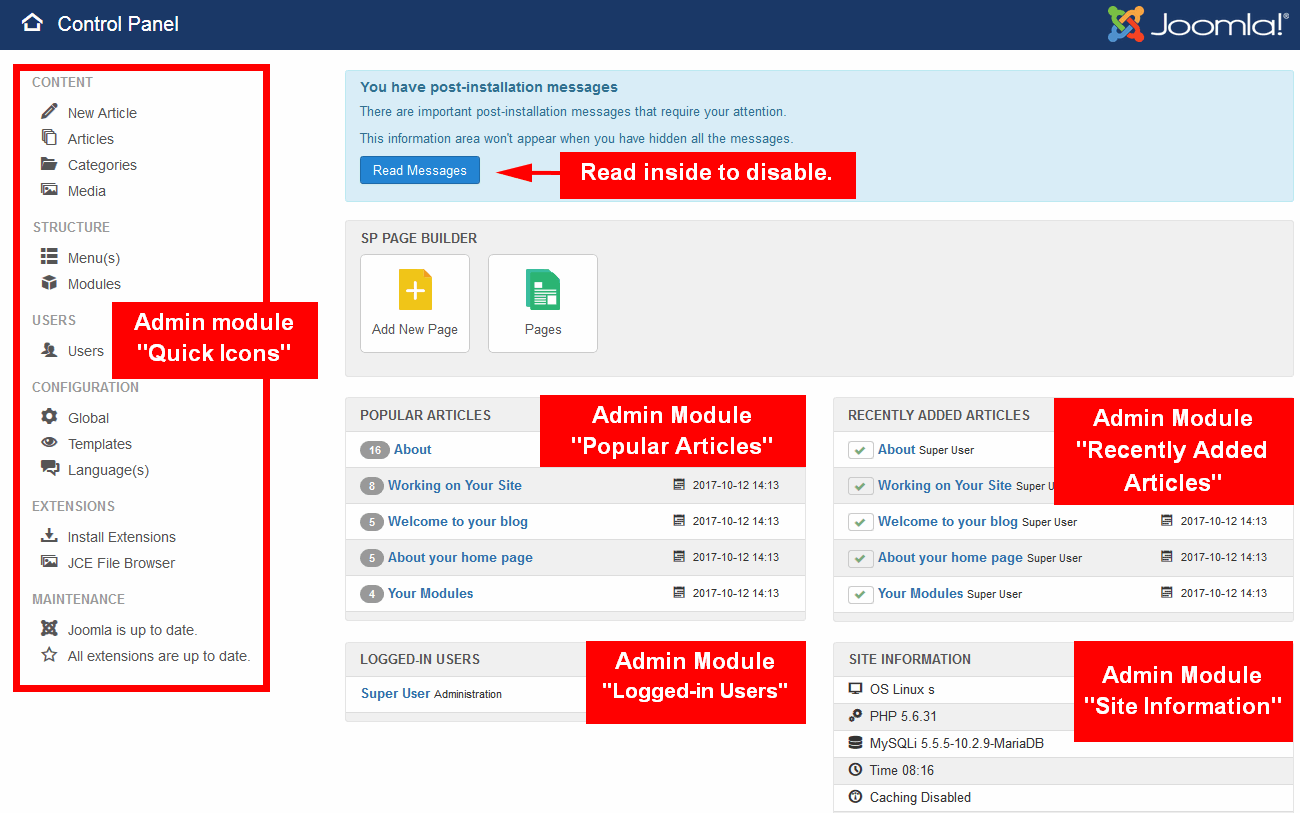Screen dimensions: 1300x813
Task: Click the New Article pencil icon
Action: [49, 112]
